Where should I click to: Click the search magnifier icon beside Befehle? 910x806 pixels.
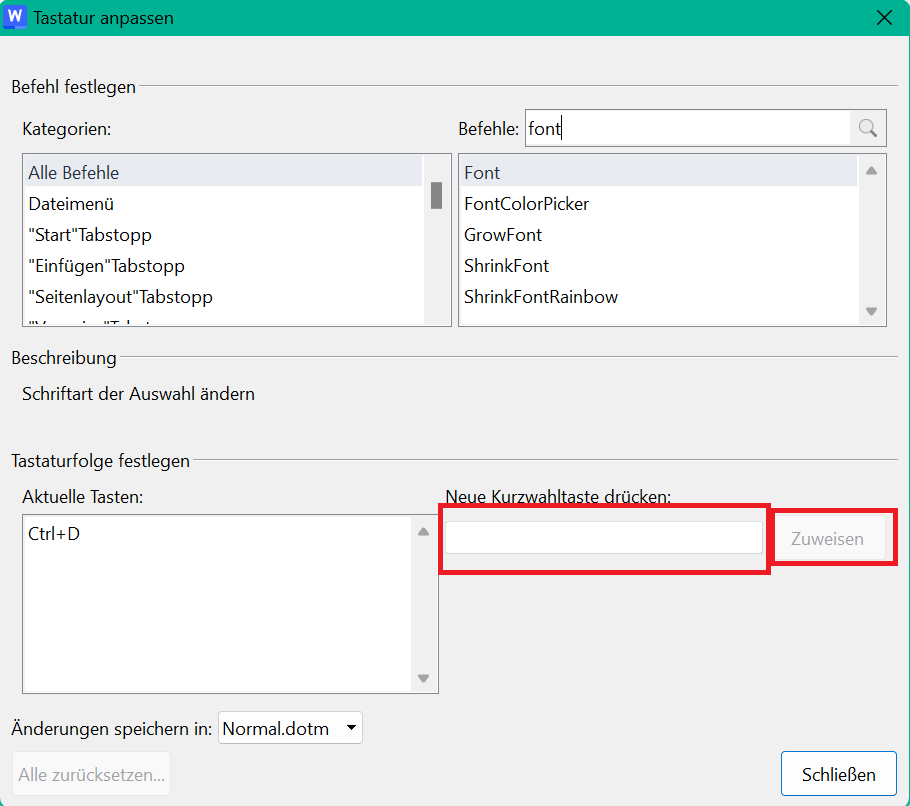click(867, 128)
